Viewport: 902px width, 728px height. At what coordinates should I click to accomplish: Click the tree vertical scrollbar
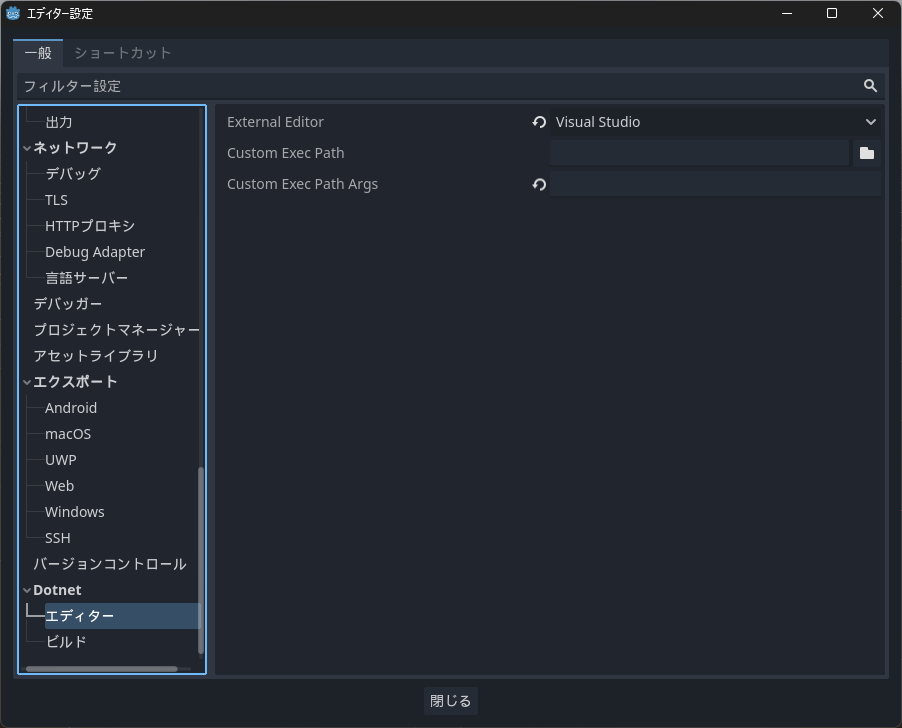tap(201, 561)
